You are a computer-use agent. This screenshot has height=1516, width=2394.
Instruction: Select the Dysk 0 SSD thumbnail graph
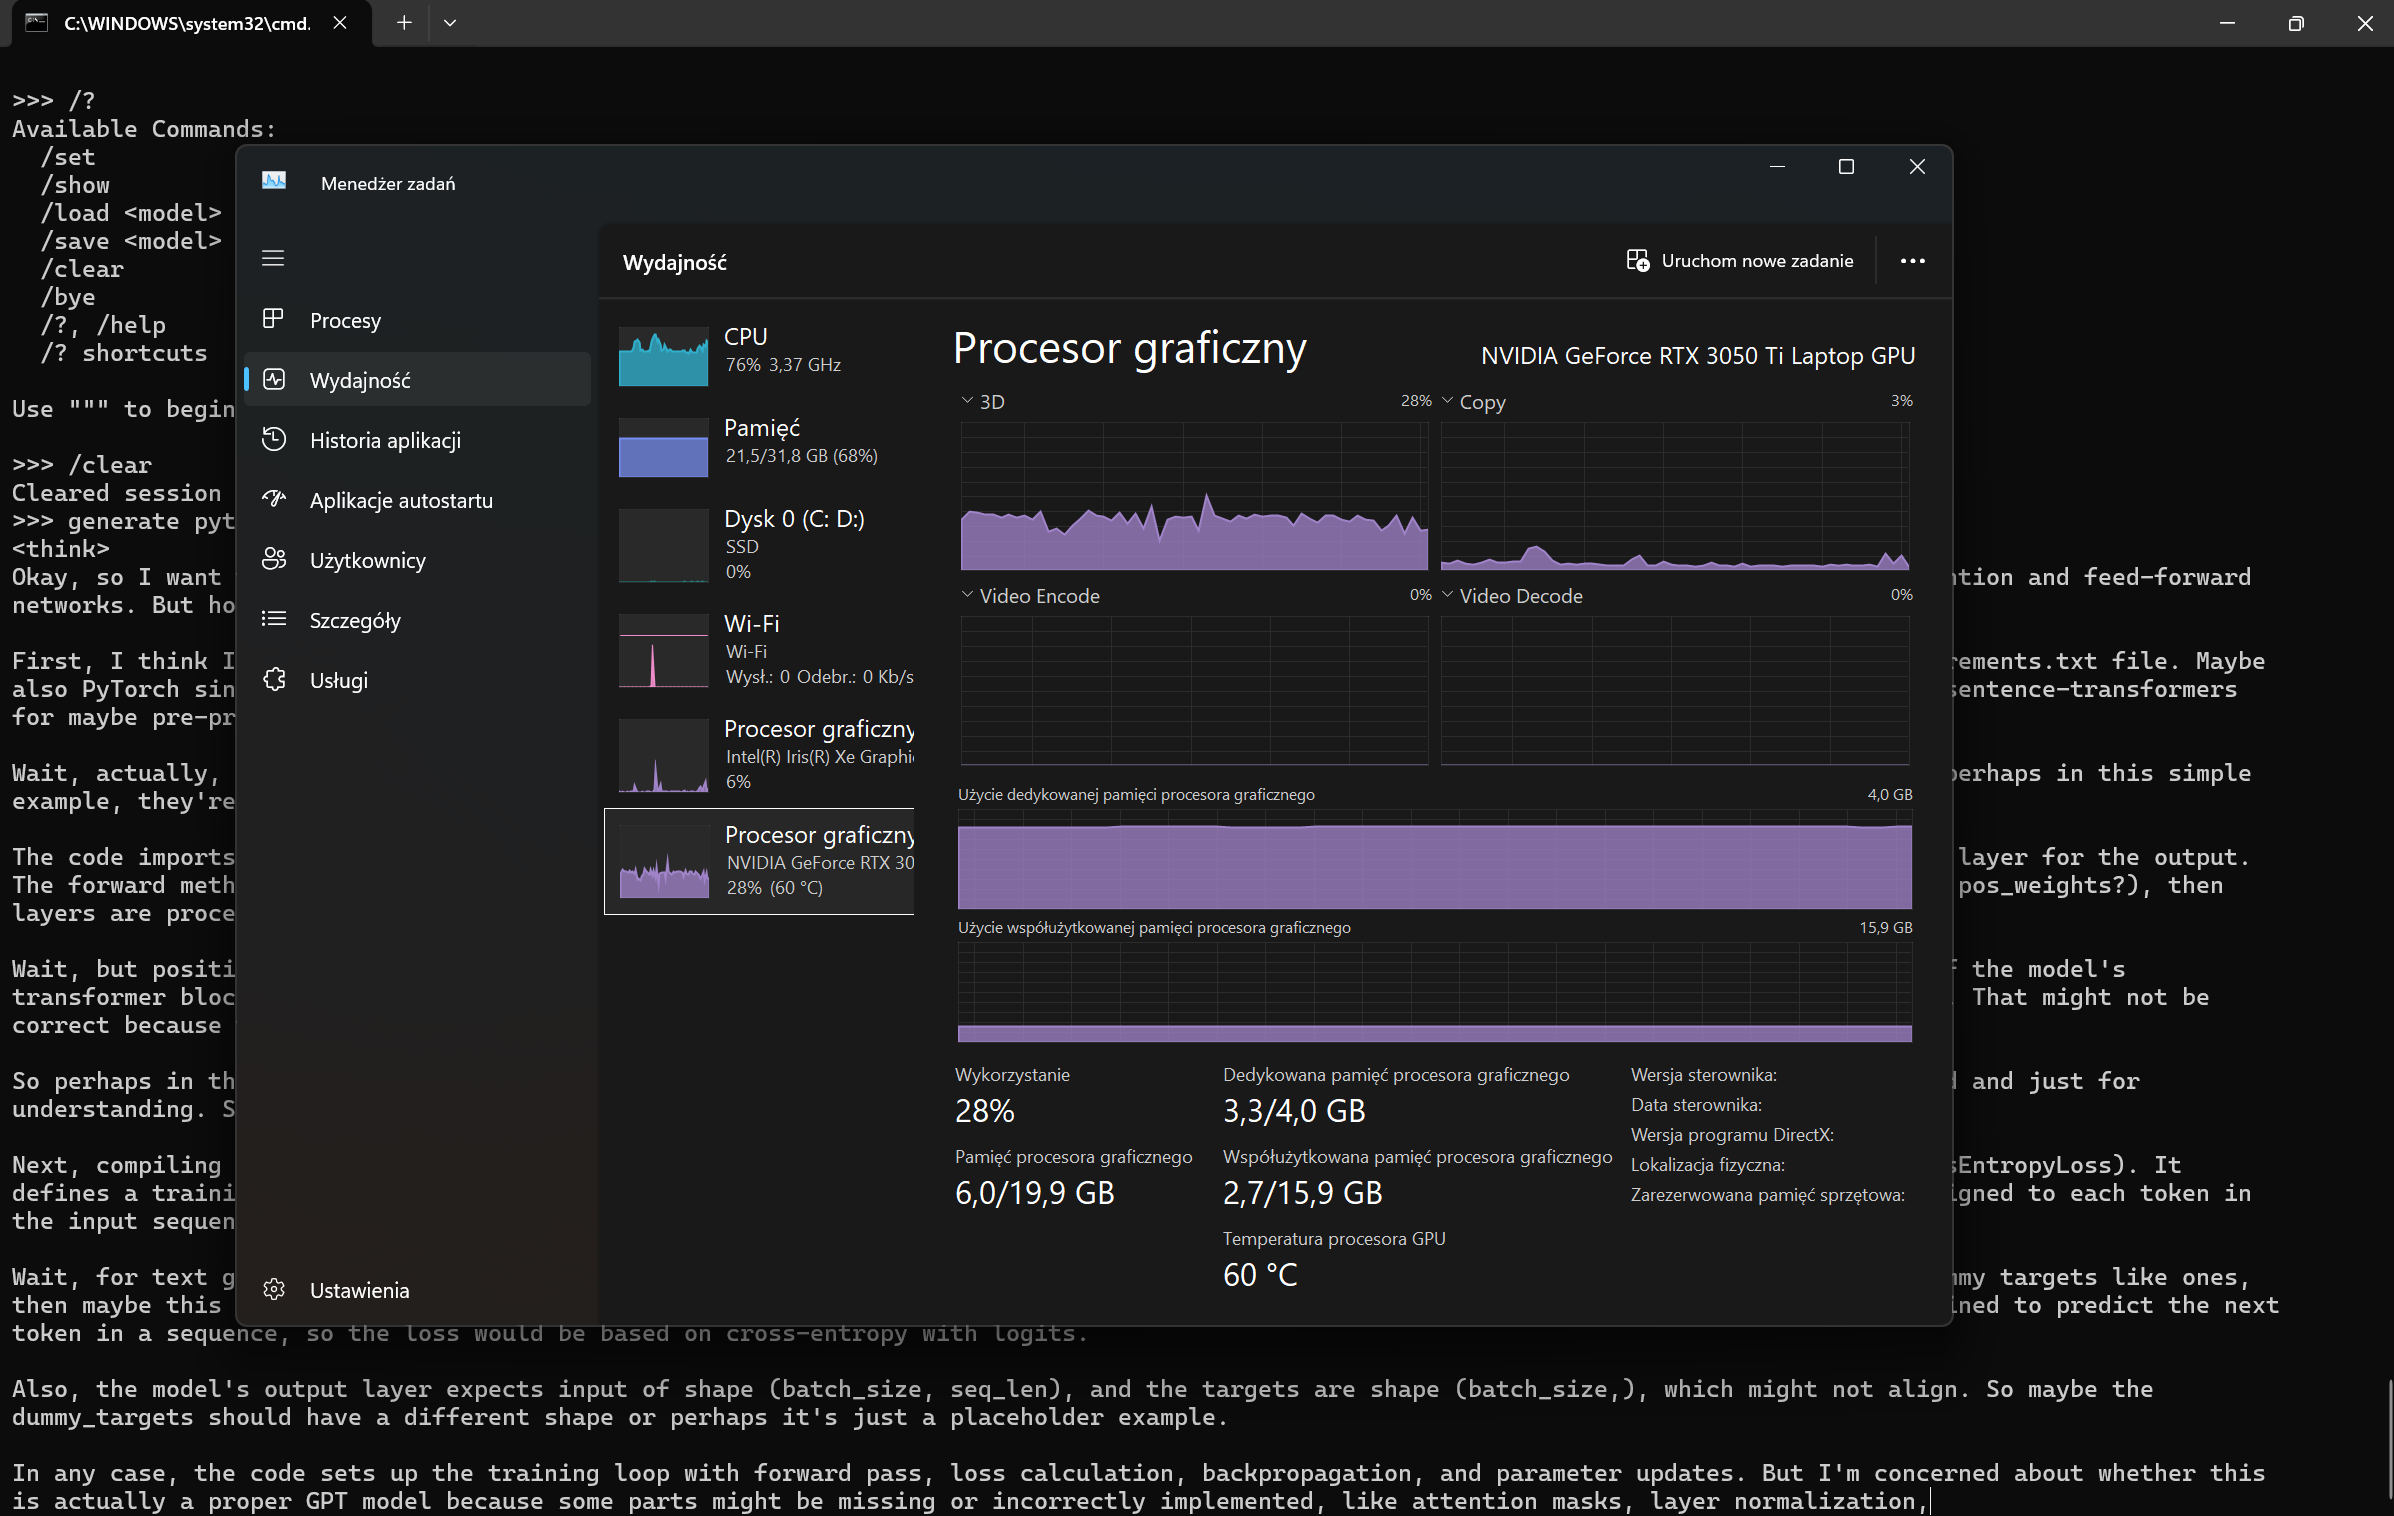pos(663,545)
